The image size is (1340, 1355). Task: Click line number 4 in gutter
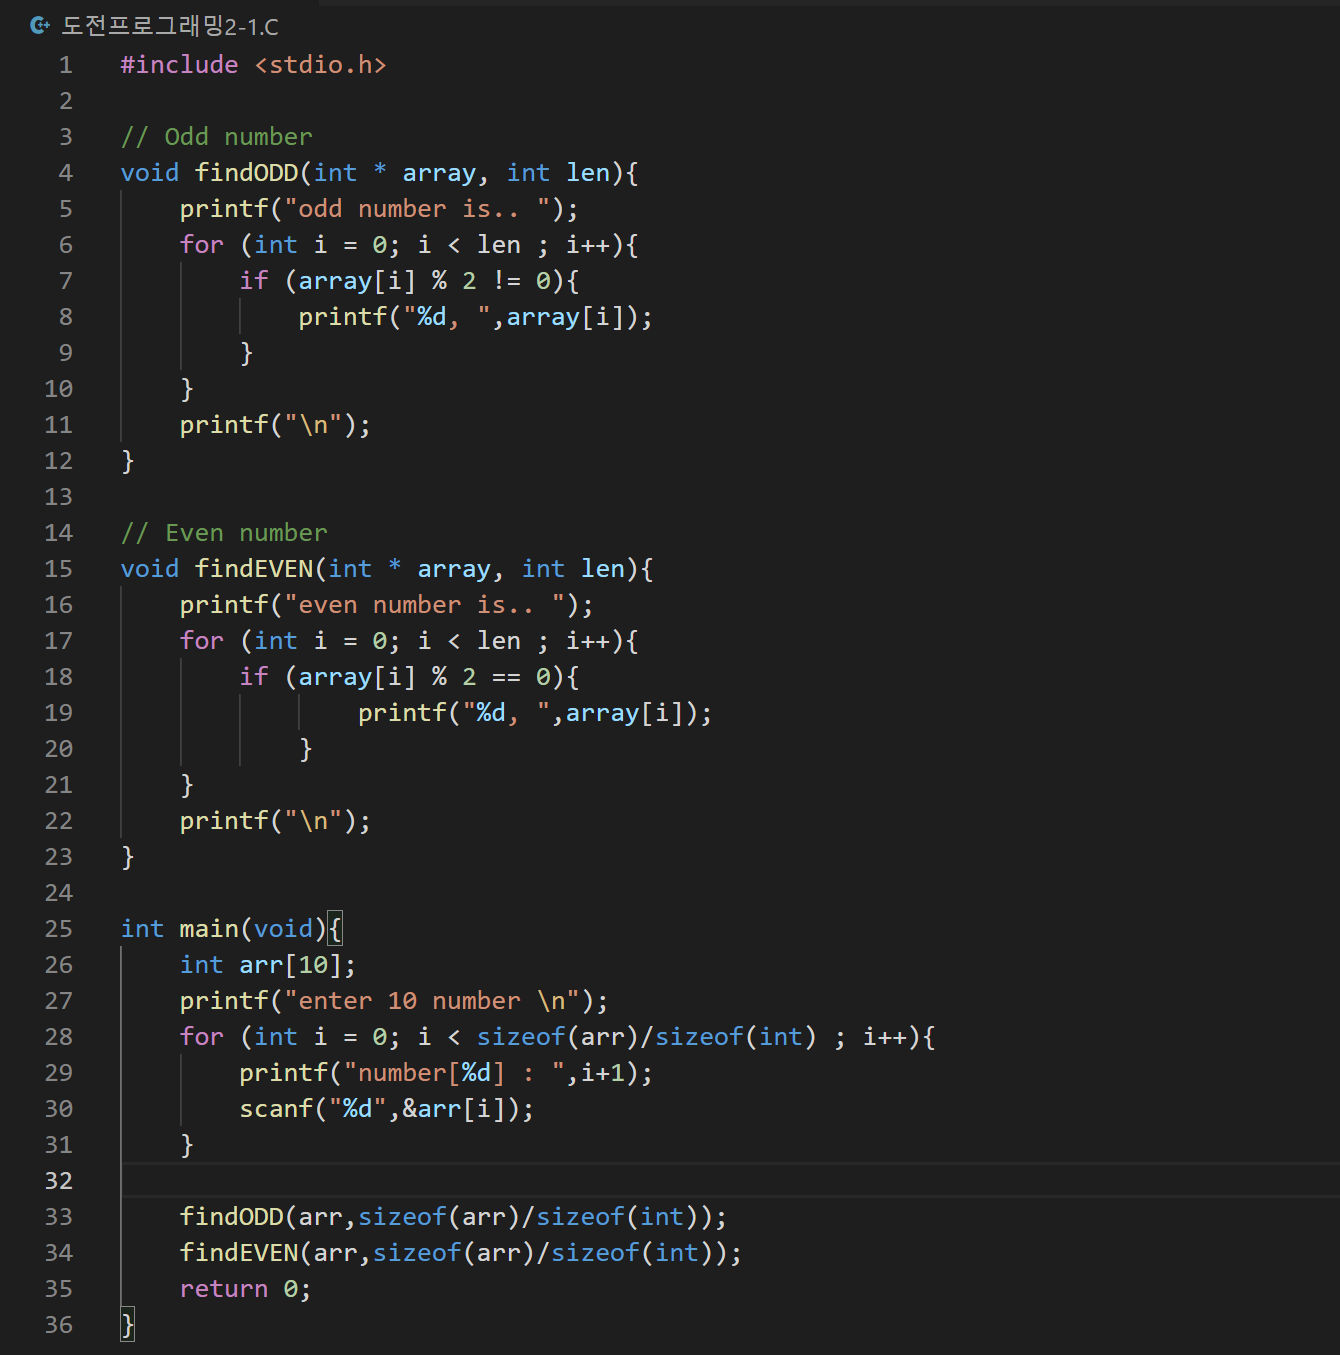[x=66, y=173]
